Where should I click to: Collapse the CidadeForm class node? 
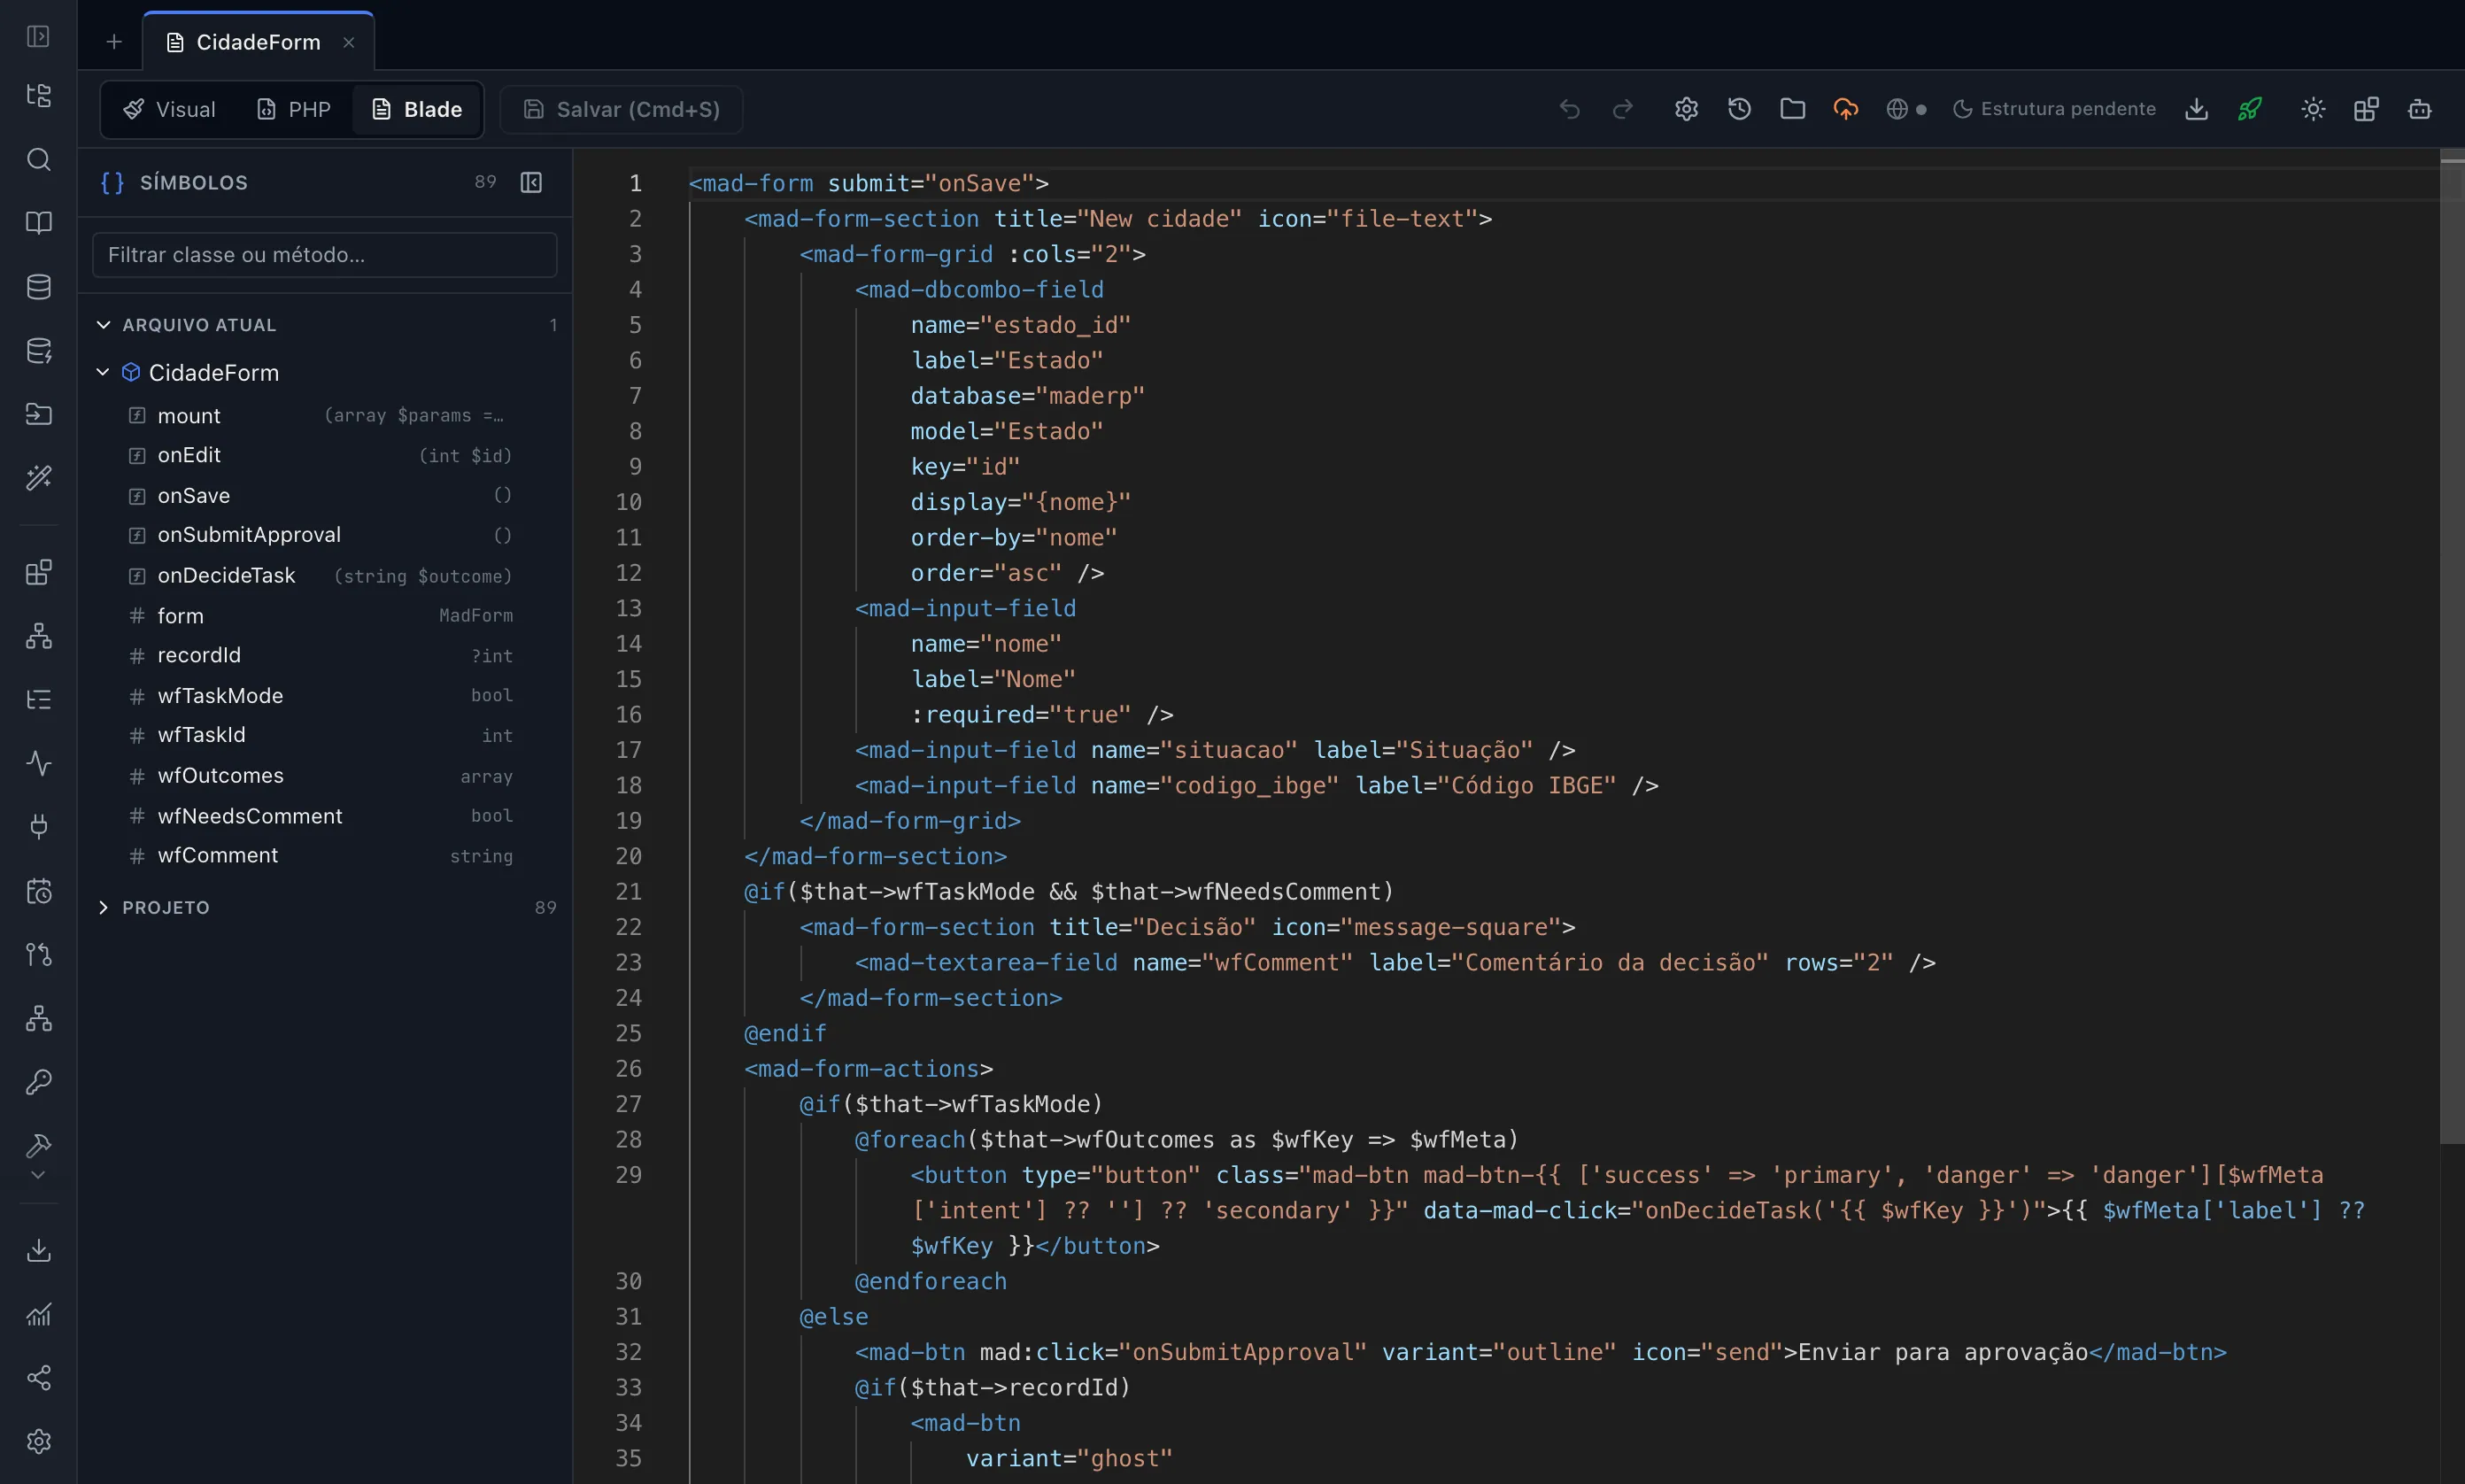coord(102,372)
